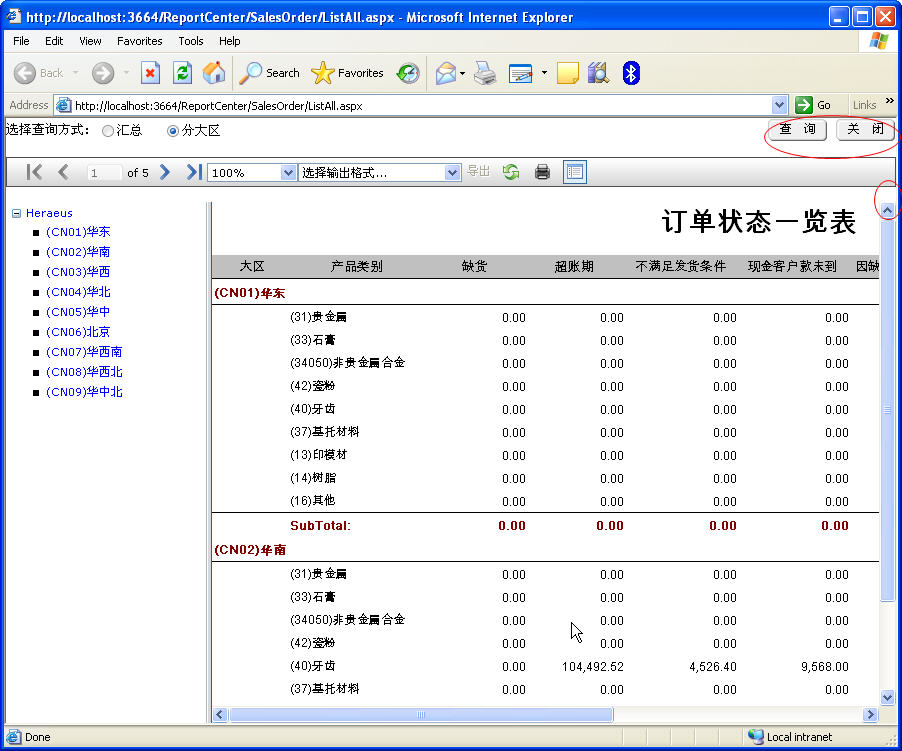Click the Mail envelope icon
The height and width of the screenshot is (751, 902).
(446, 73)
